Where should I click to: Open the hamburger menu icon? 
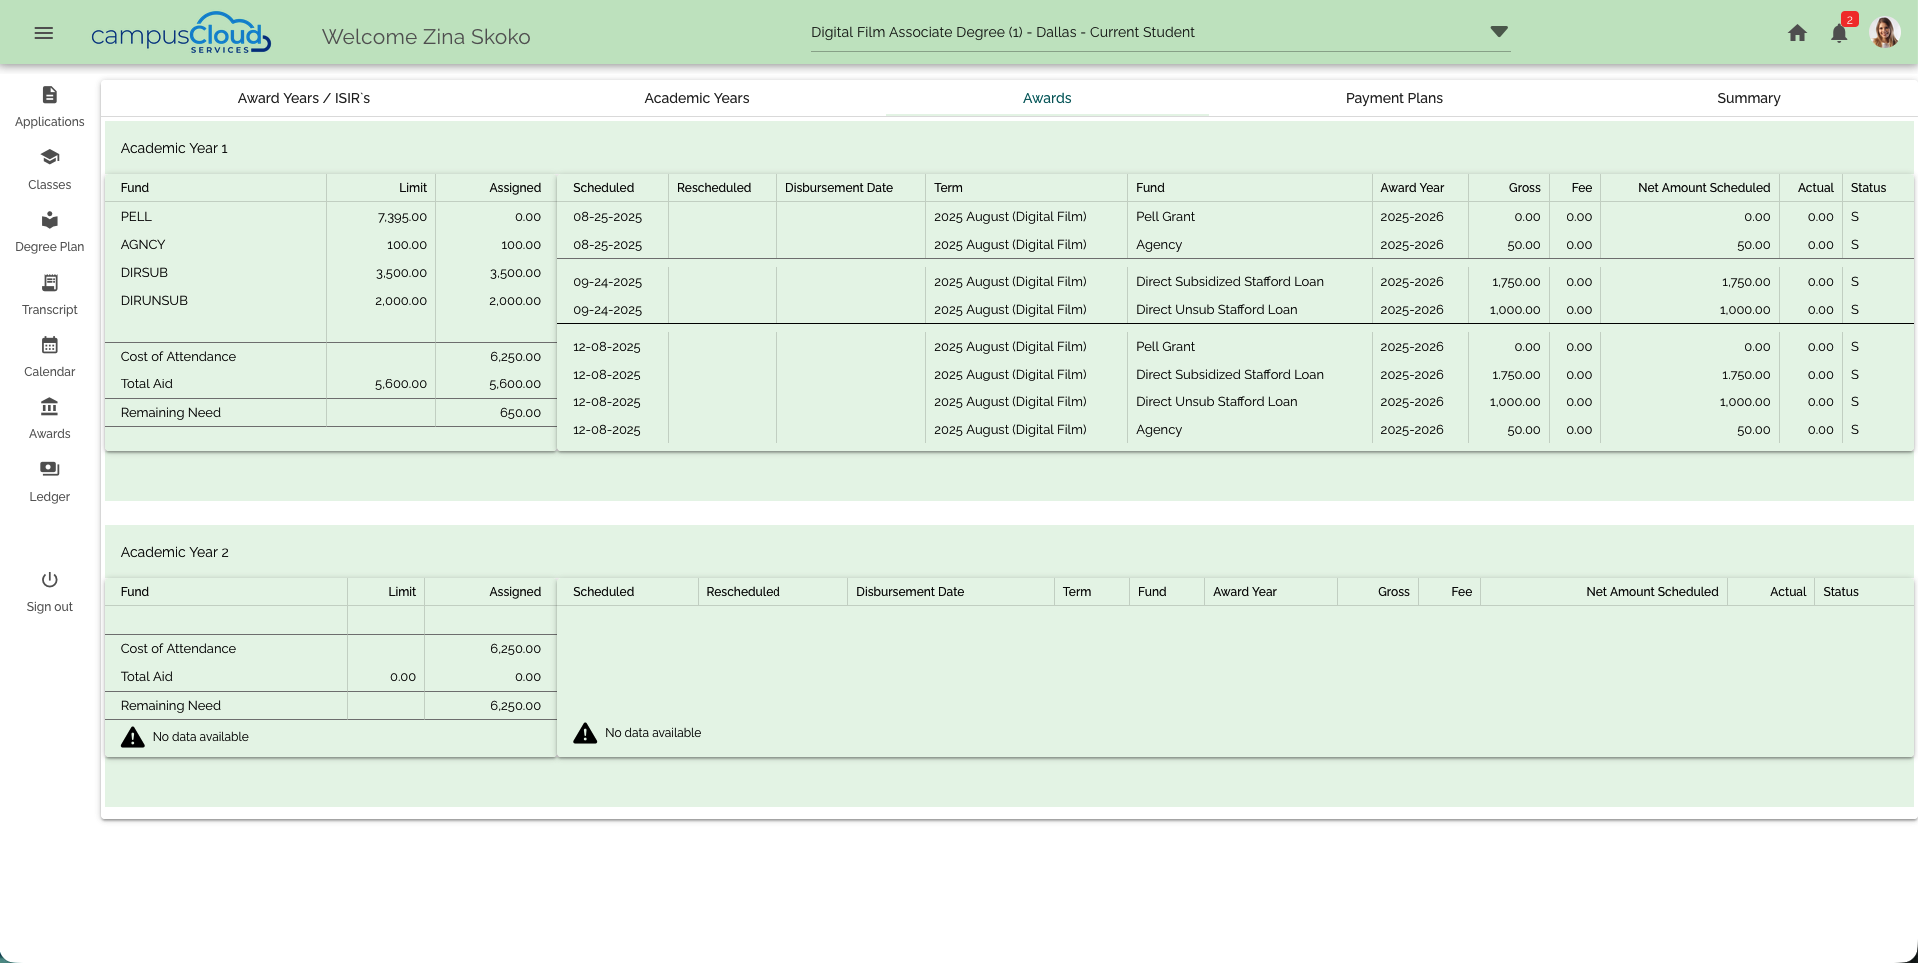[43, 33]
